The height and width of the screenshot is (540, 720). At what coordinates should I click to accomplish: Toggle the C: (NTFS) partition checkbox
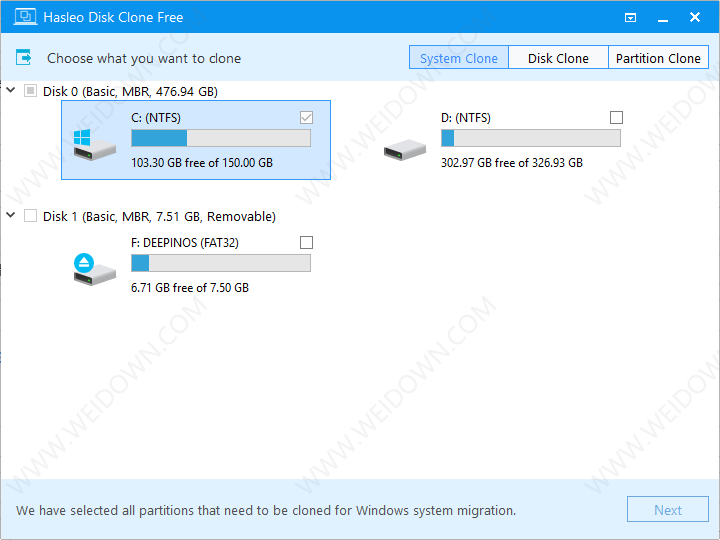[x=306, y=118]
